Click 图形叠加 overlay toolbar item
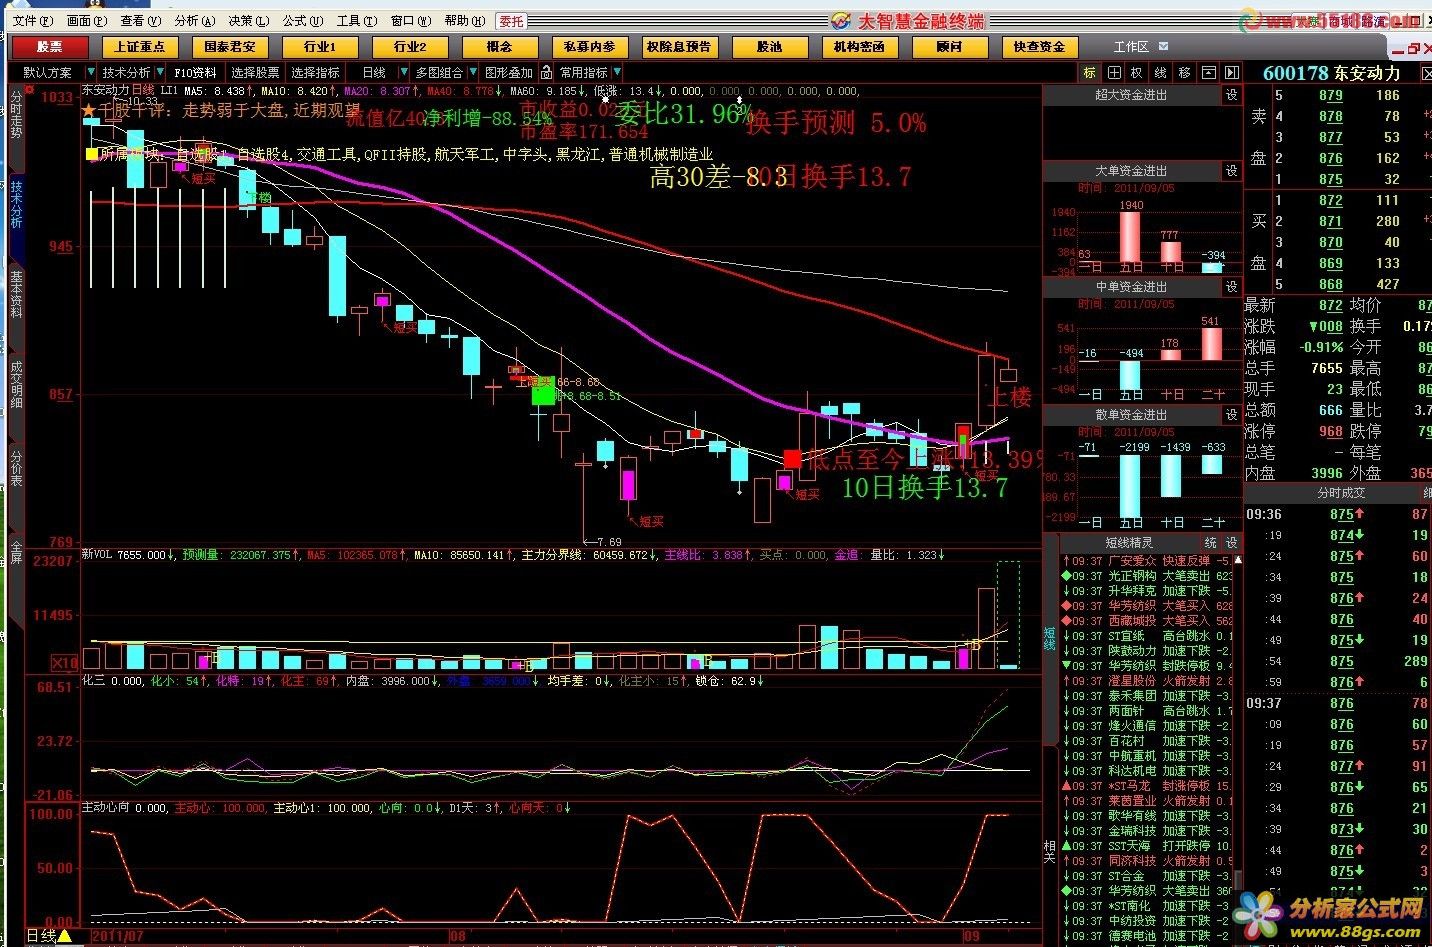This screenshot has width=1432, height=947. point(509,72)
